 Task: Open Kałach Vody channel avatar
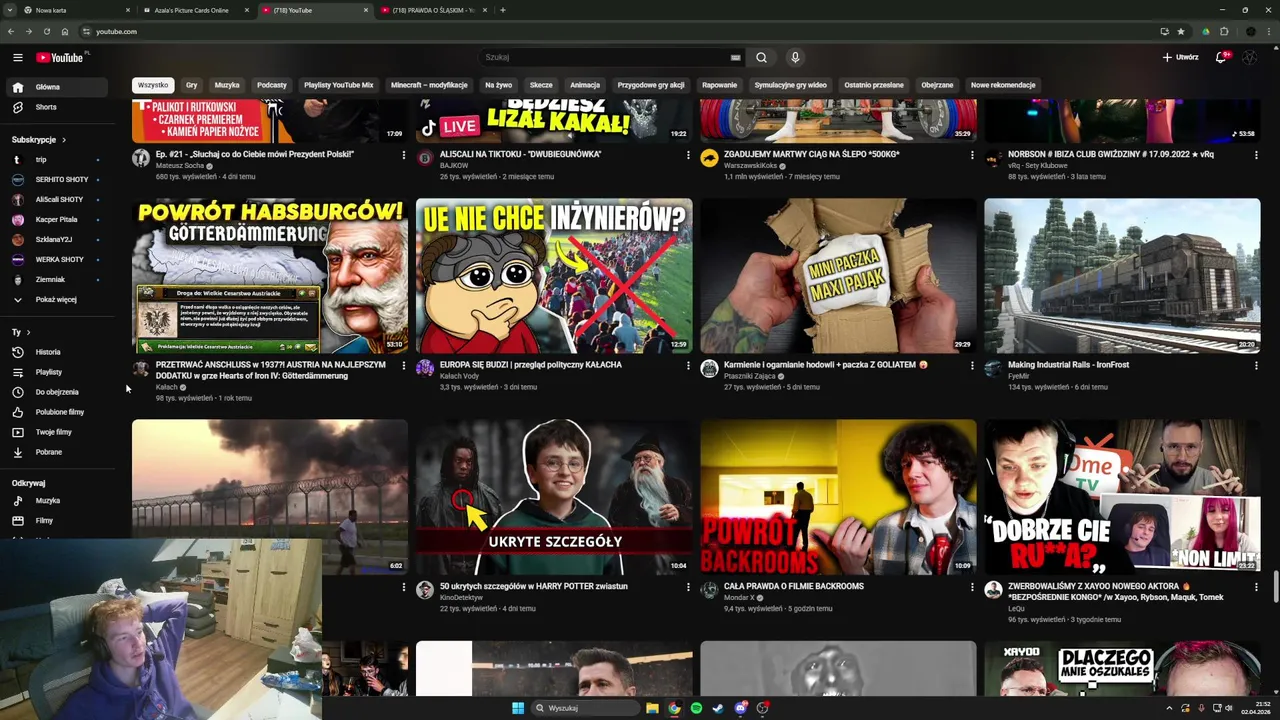tap(425, 368)
